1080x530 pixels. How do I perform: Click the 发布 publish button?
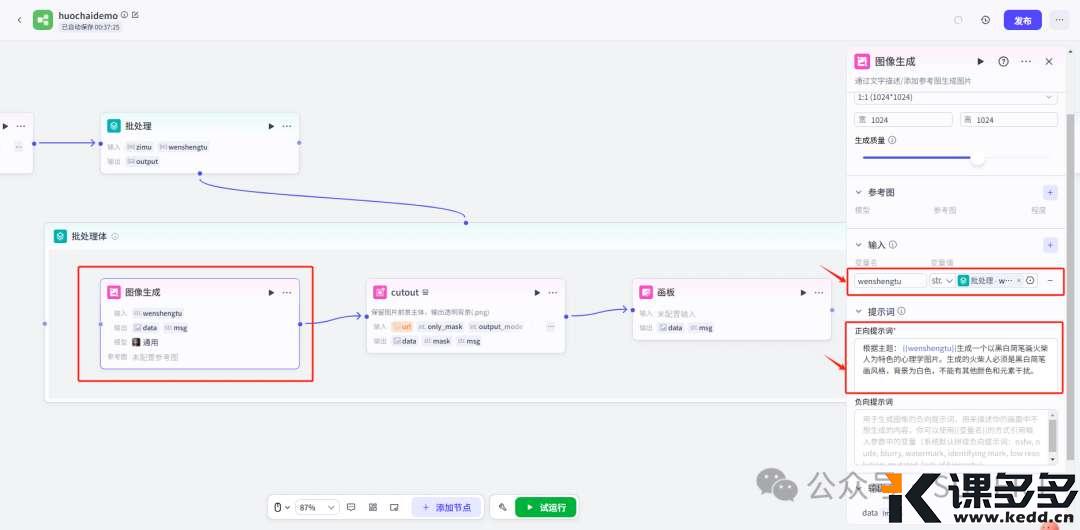[1022, 20]
